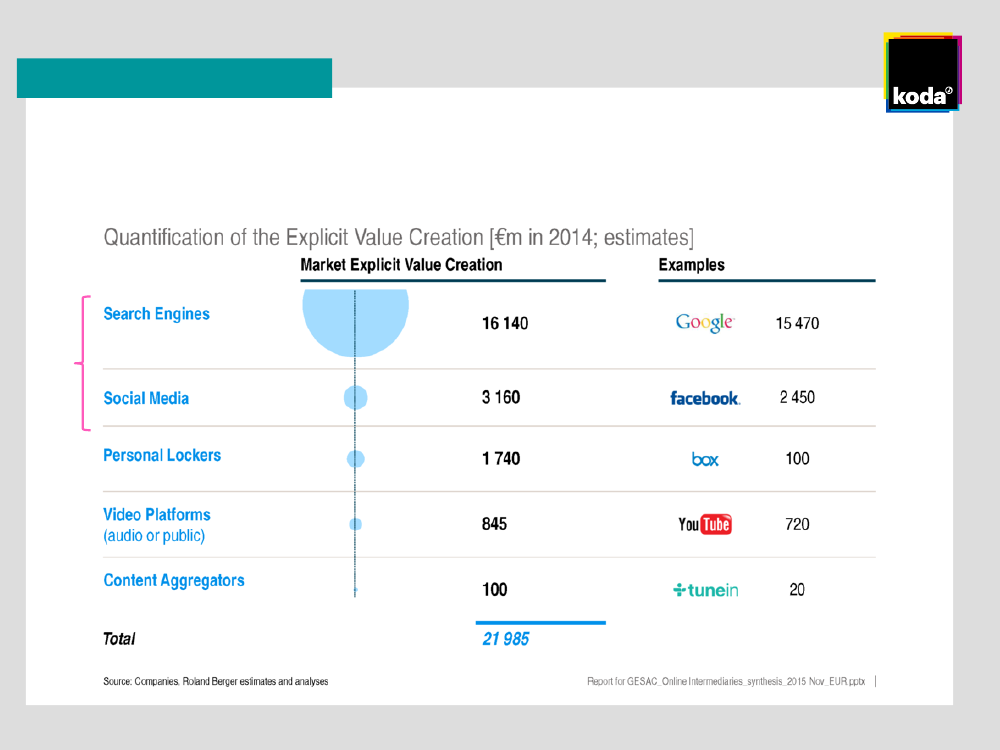Screen dimensions: 1000x750
Task: Click the TuneIn logo
Action: click(706, 590)
